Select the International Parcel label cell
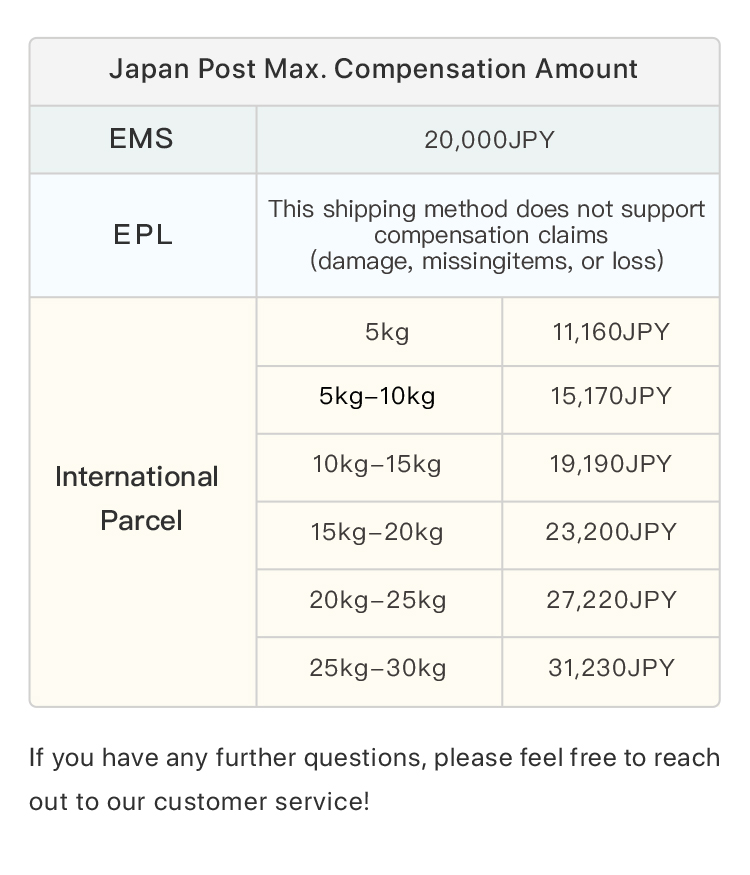Viewport: 750px width, 875px height. [140, 498]
